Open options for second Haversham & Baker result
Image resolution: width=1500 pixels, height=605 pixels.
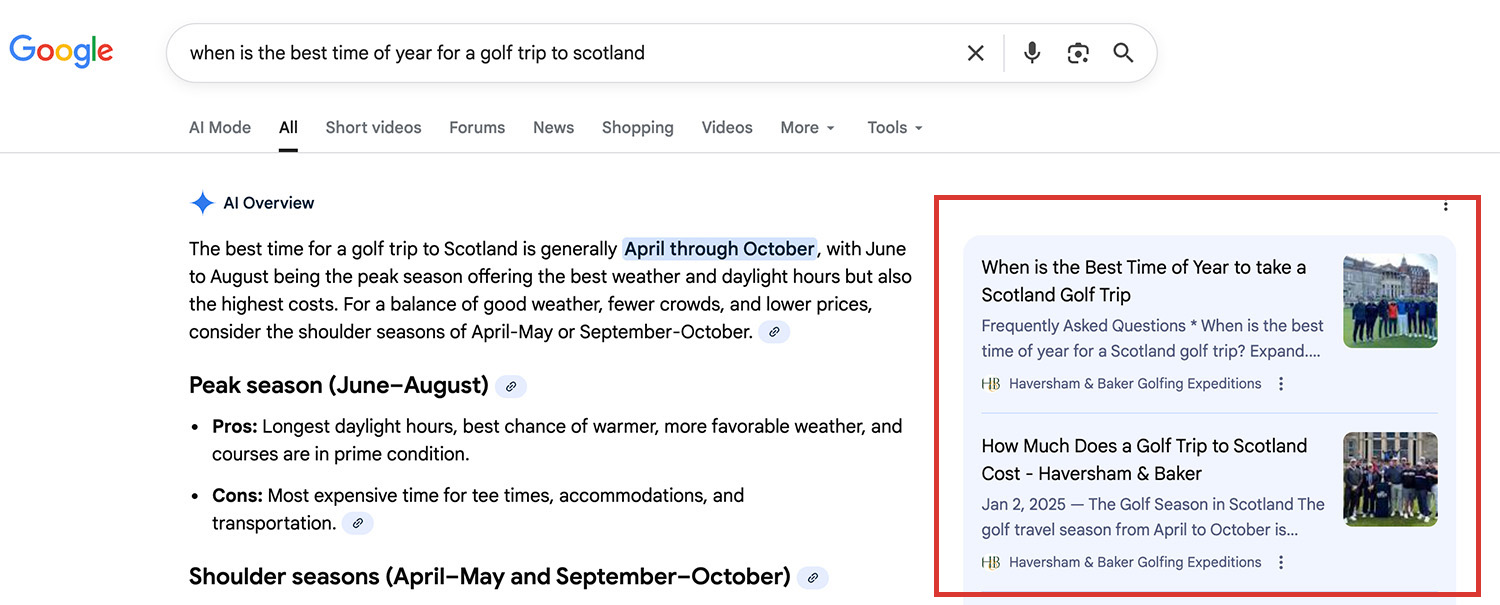1281,563
